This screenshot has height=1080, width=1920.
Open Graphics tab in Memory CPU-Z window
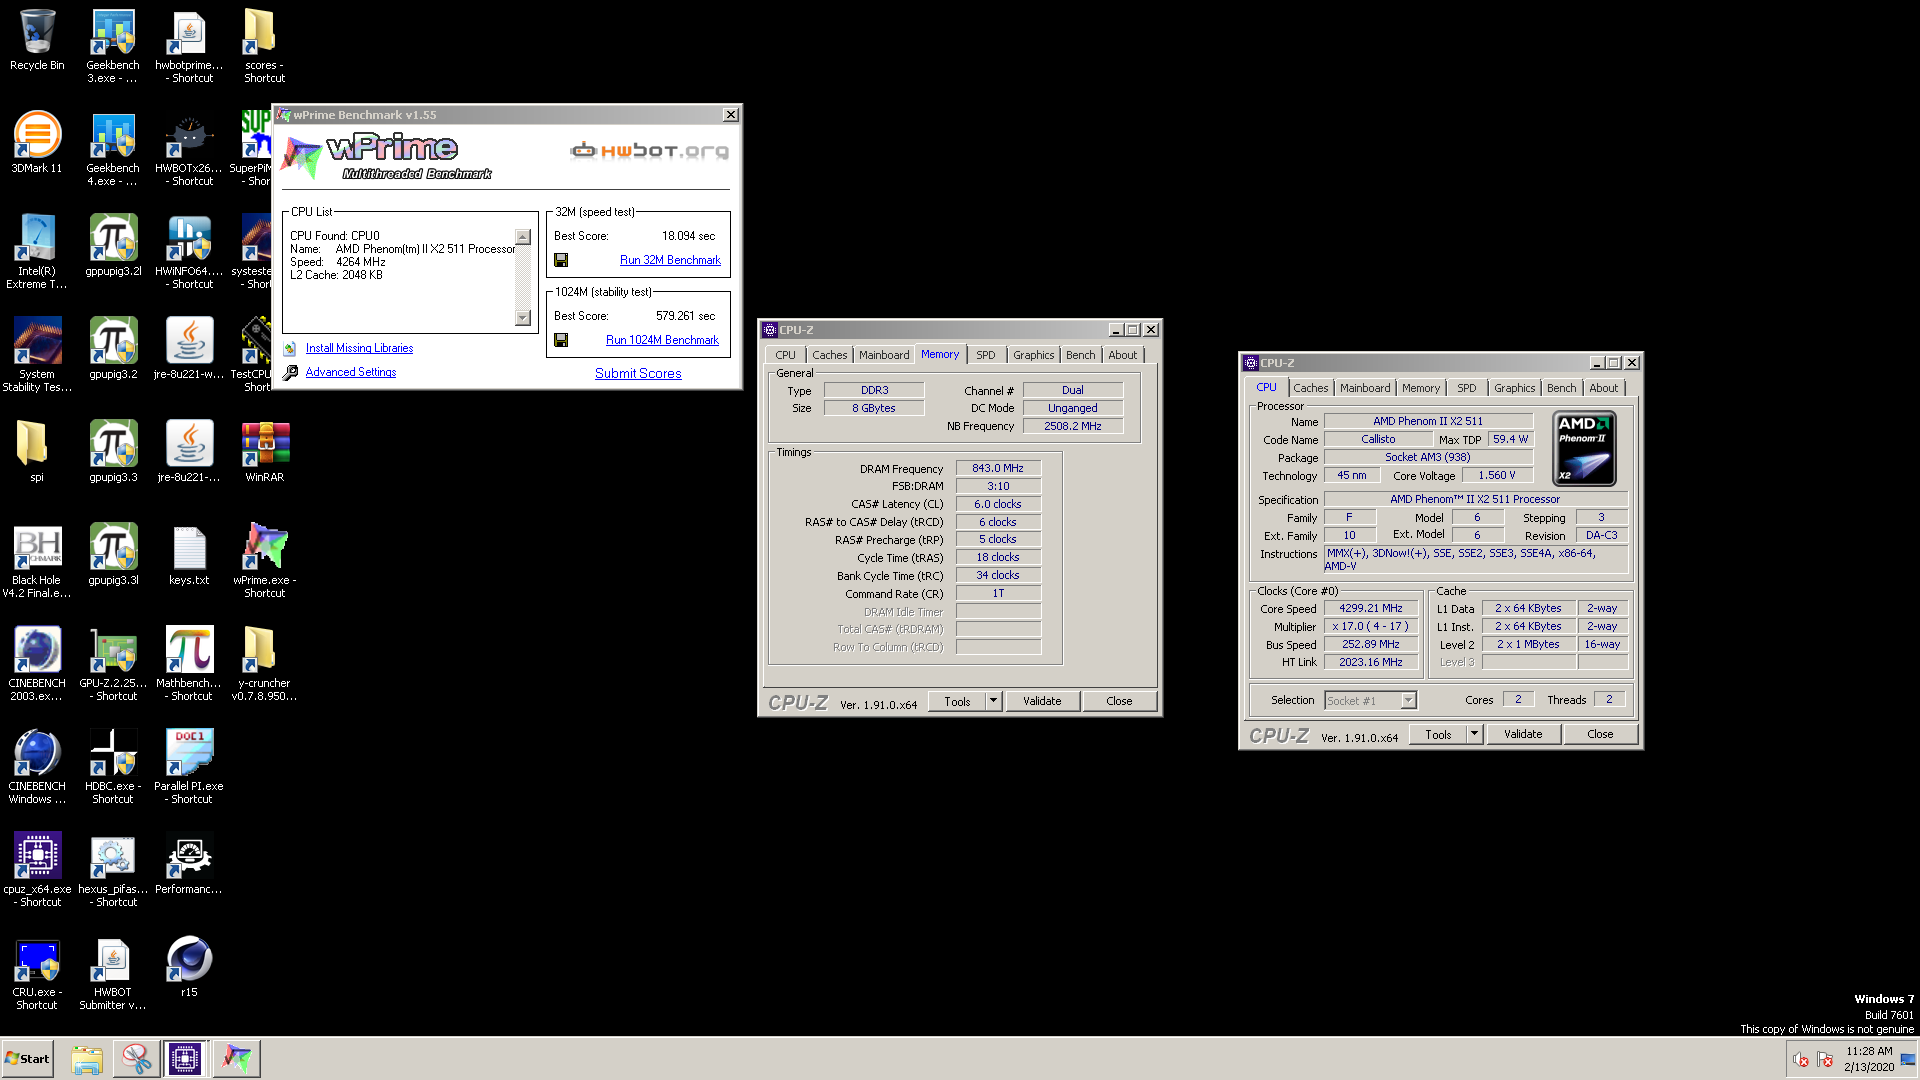click(1033, 355)
